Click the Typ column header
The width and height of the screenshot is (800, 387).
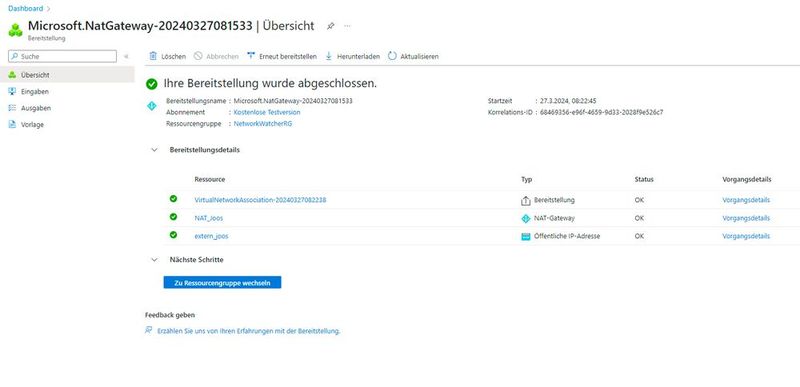[527, 179]
